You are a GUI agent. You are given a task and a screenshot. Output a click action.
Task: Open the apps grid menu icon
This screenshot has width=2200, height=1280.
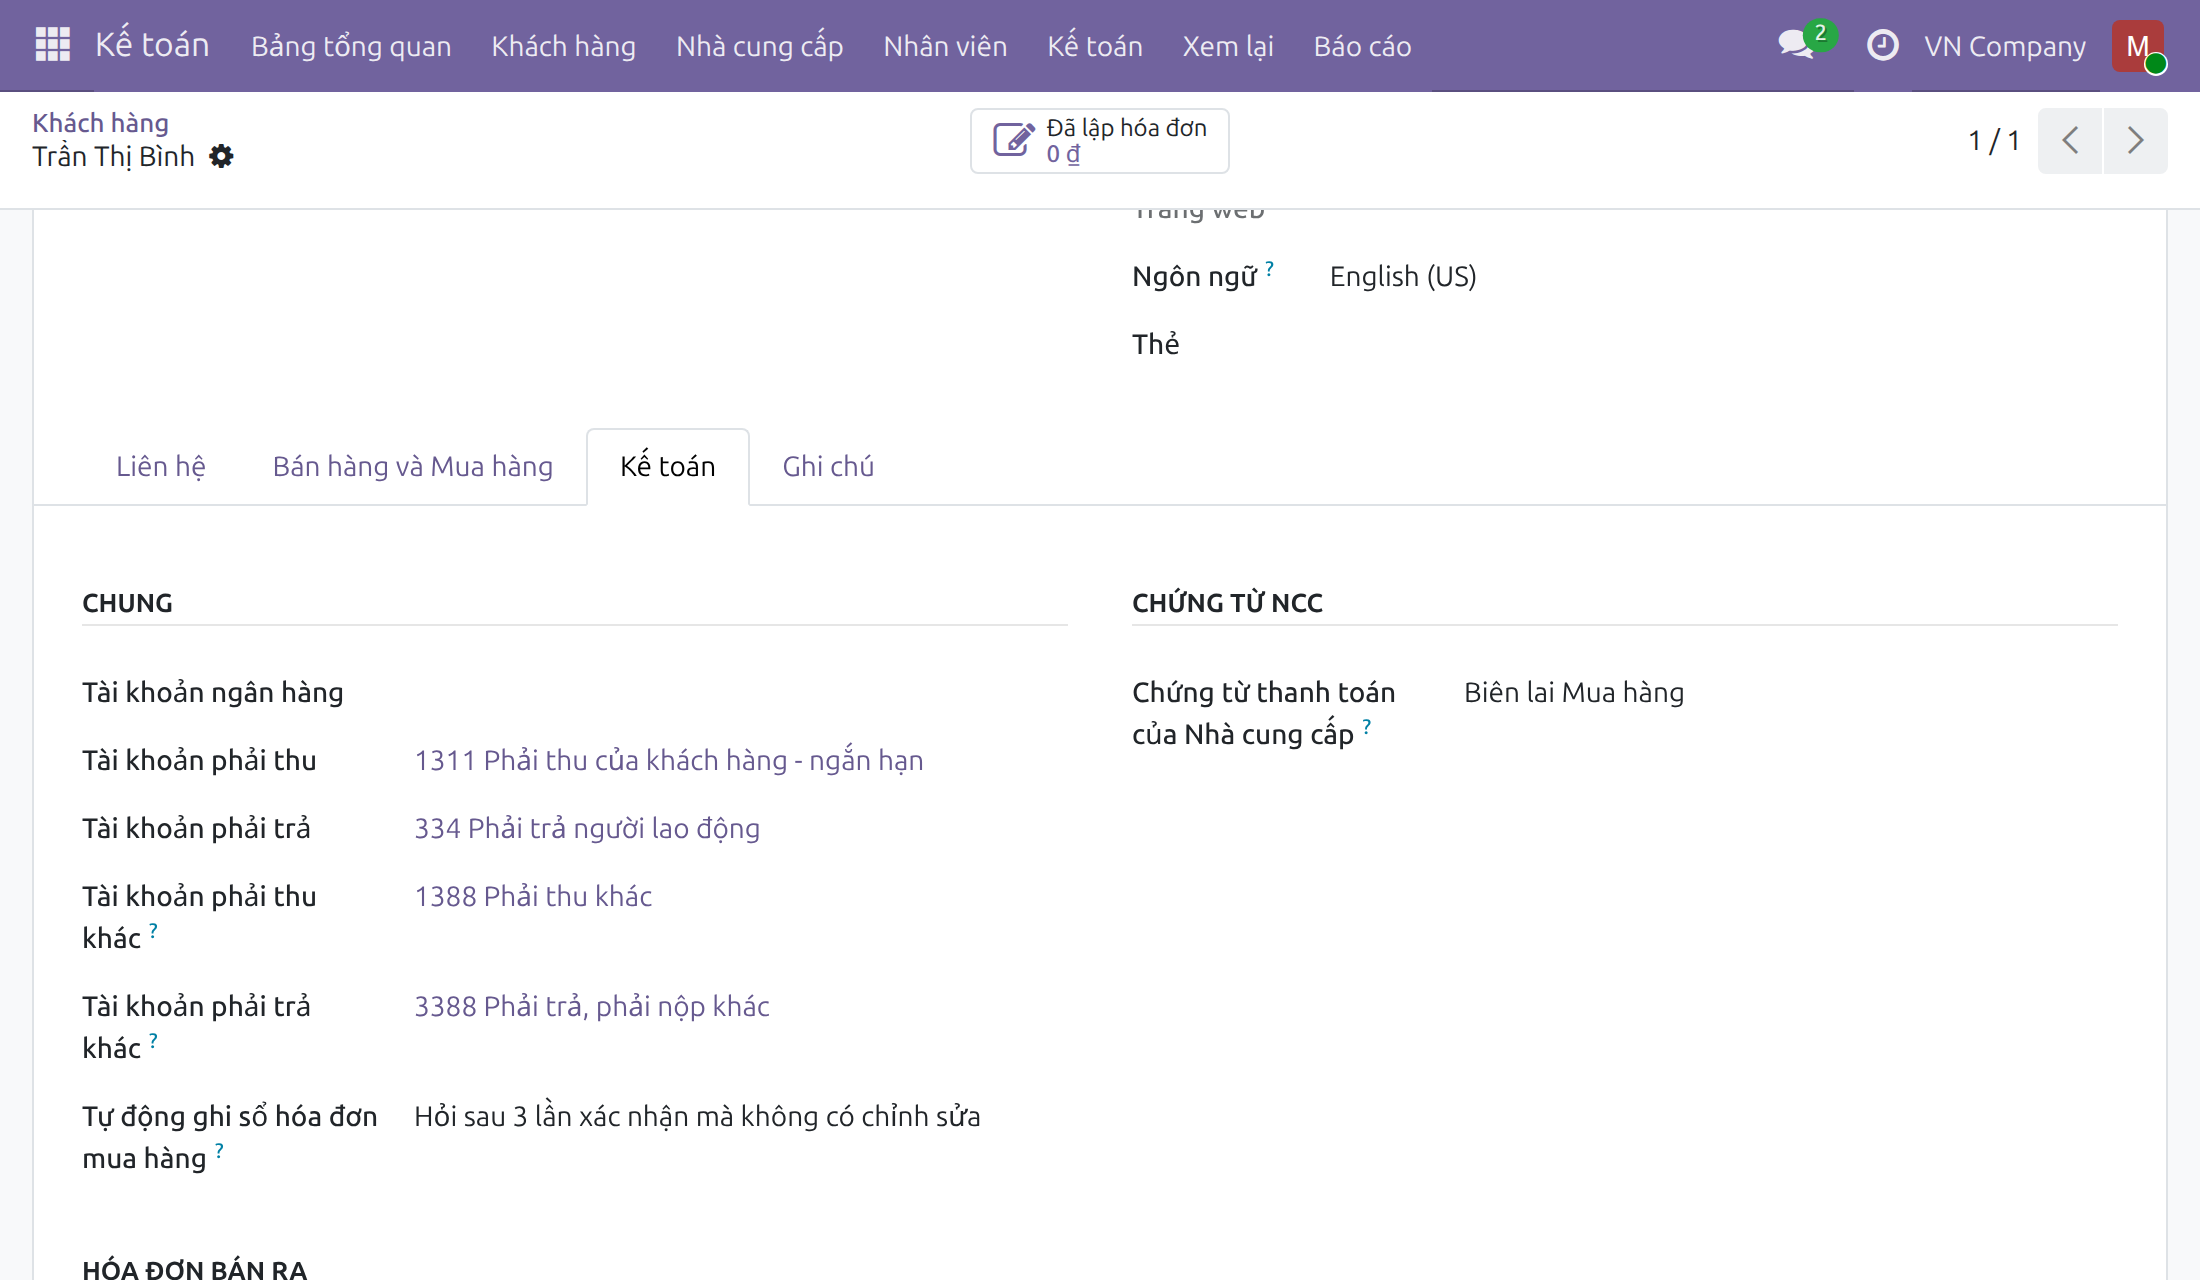pyautogui.click(x=52, y=45)
